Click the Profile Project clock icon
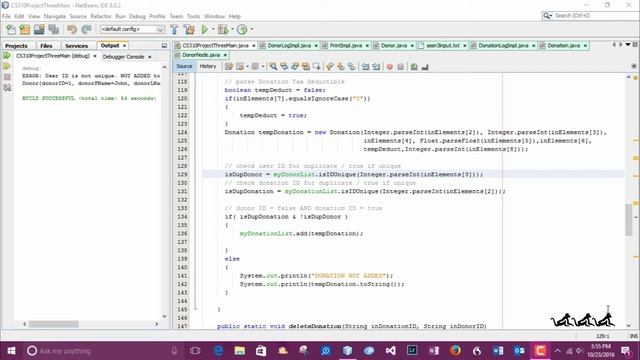The image size is (640, 360). coord(242,29)
